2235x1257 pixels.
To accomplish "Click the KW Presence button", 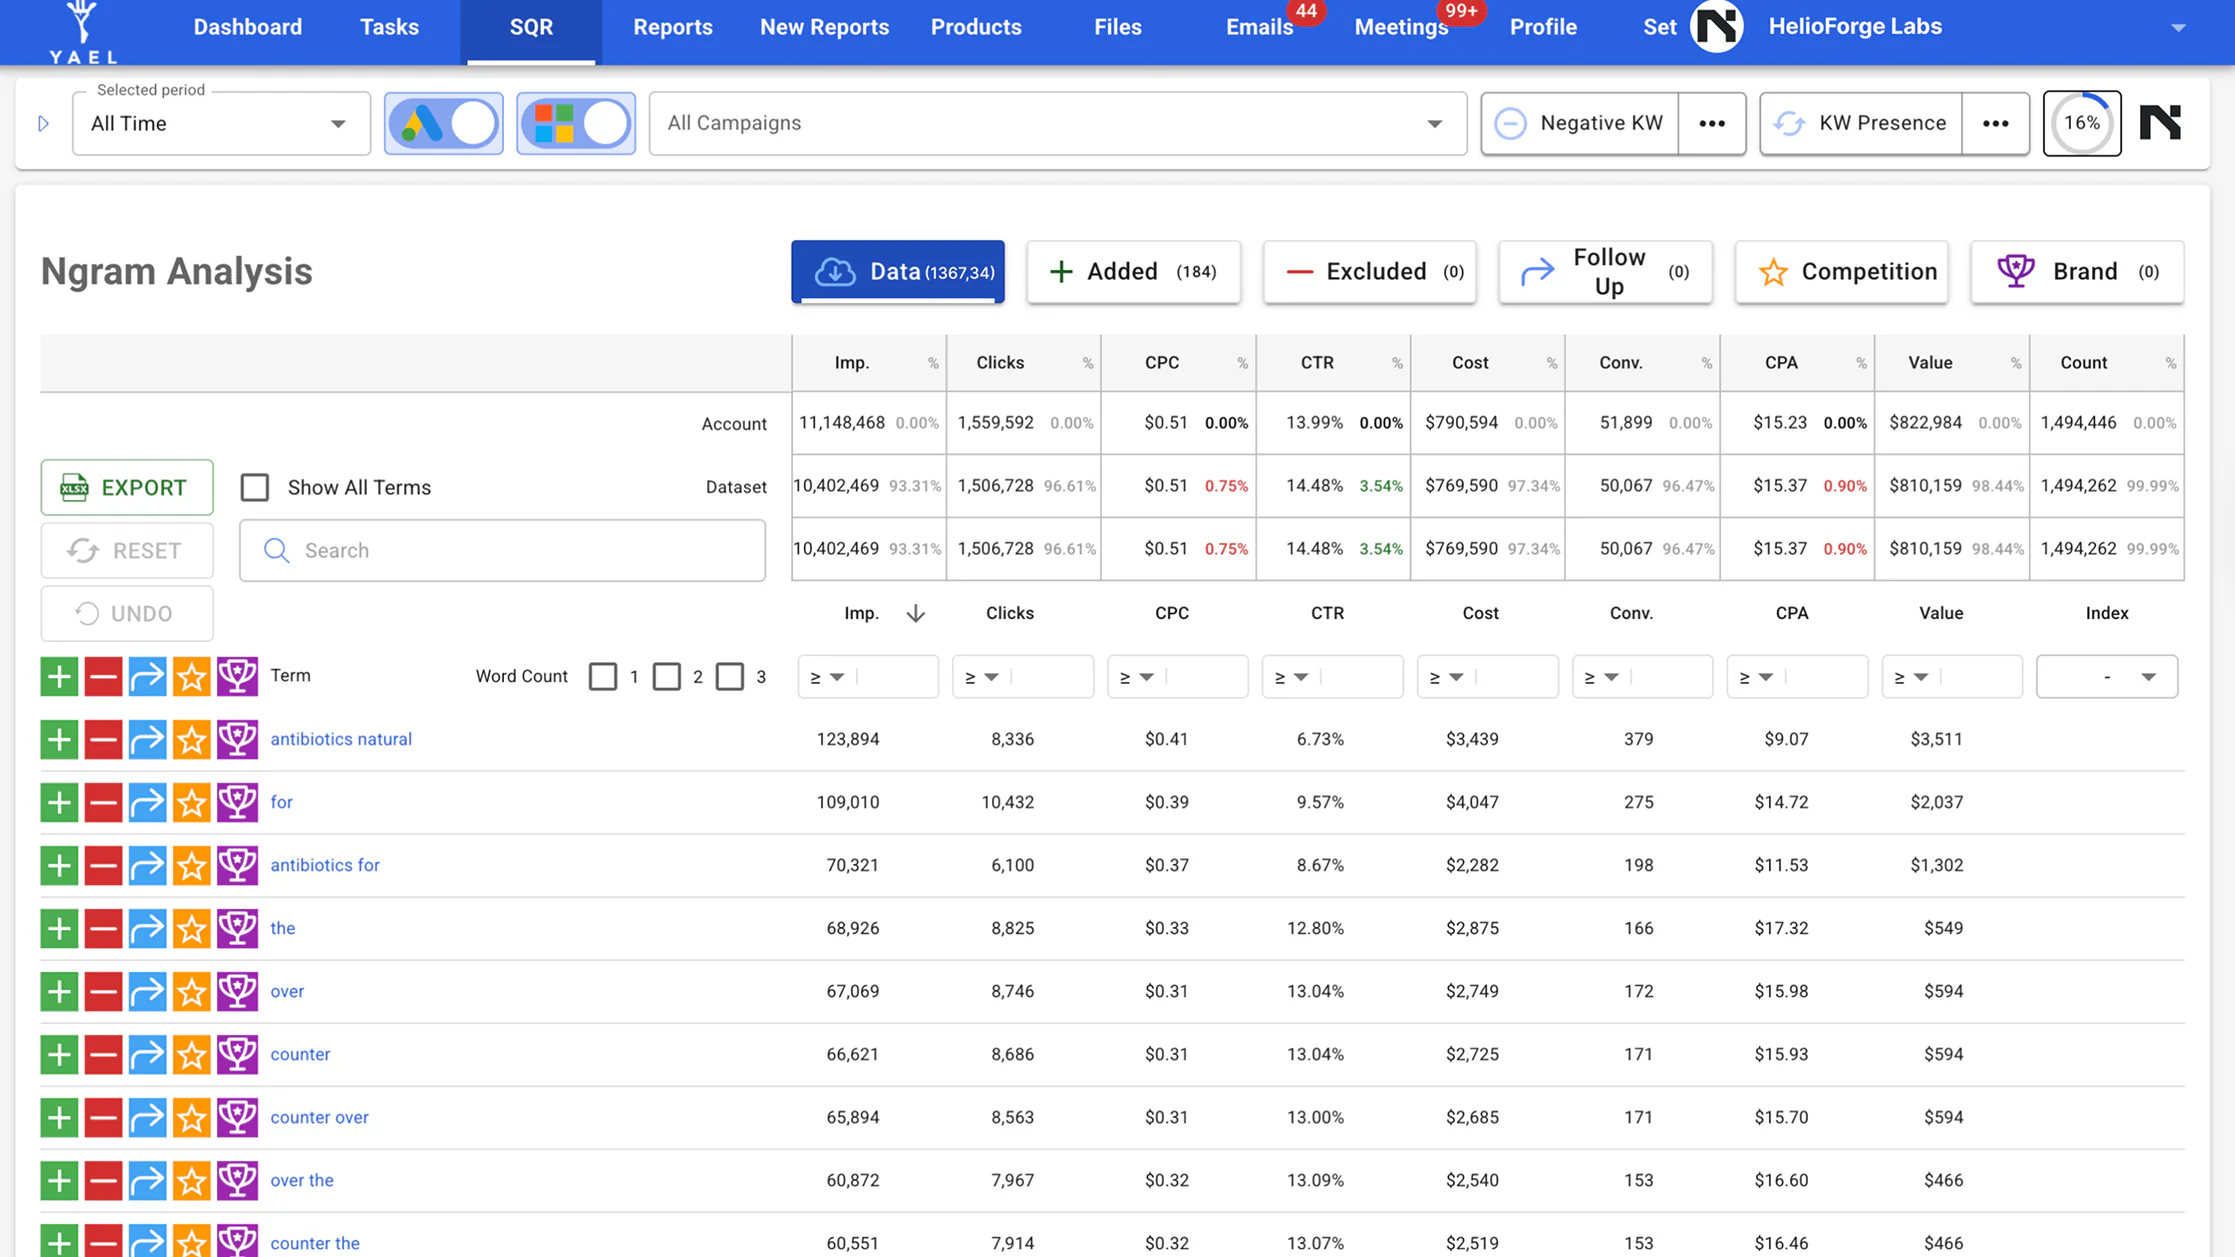I will [x=1861, y=123].
